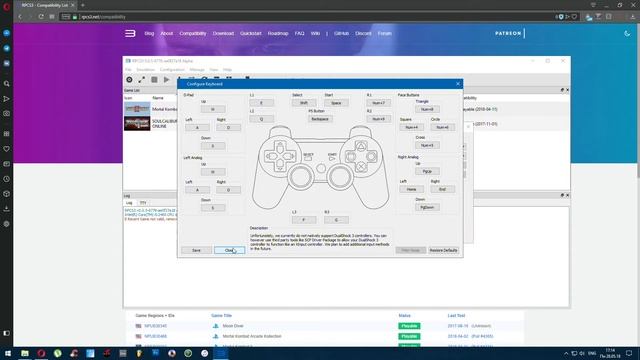
Task: Rebind the Cross face button
Action: (427, 145)
